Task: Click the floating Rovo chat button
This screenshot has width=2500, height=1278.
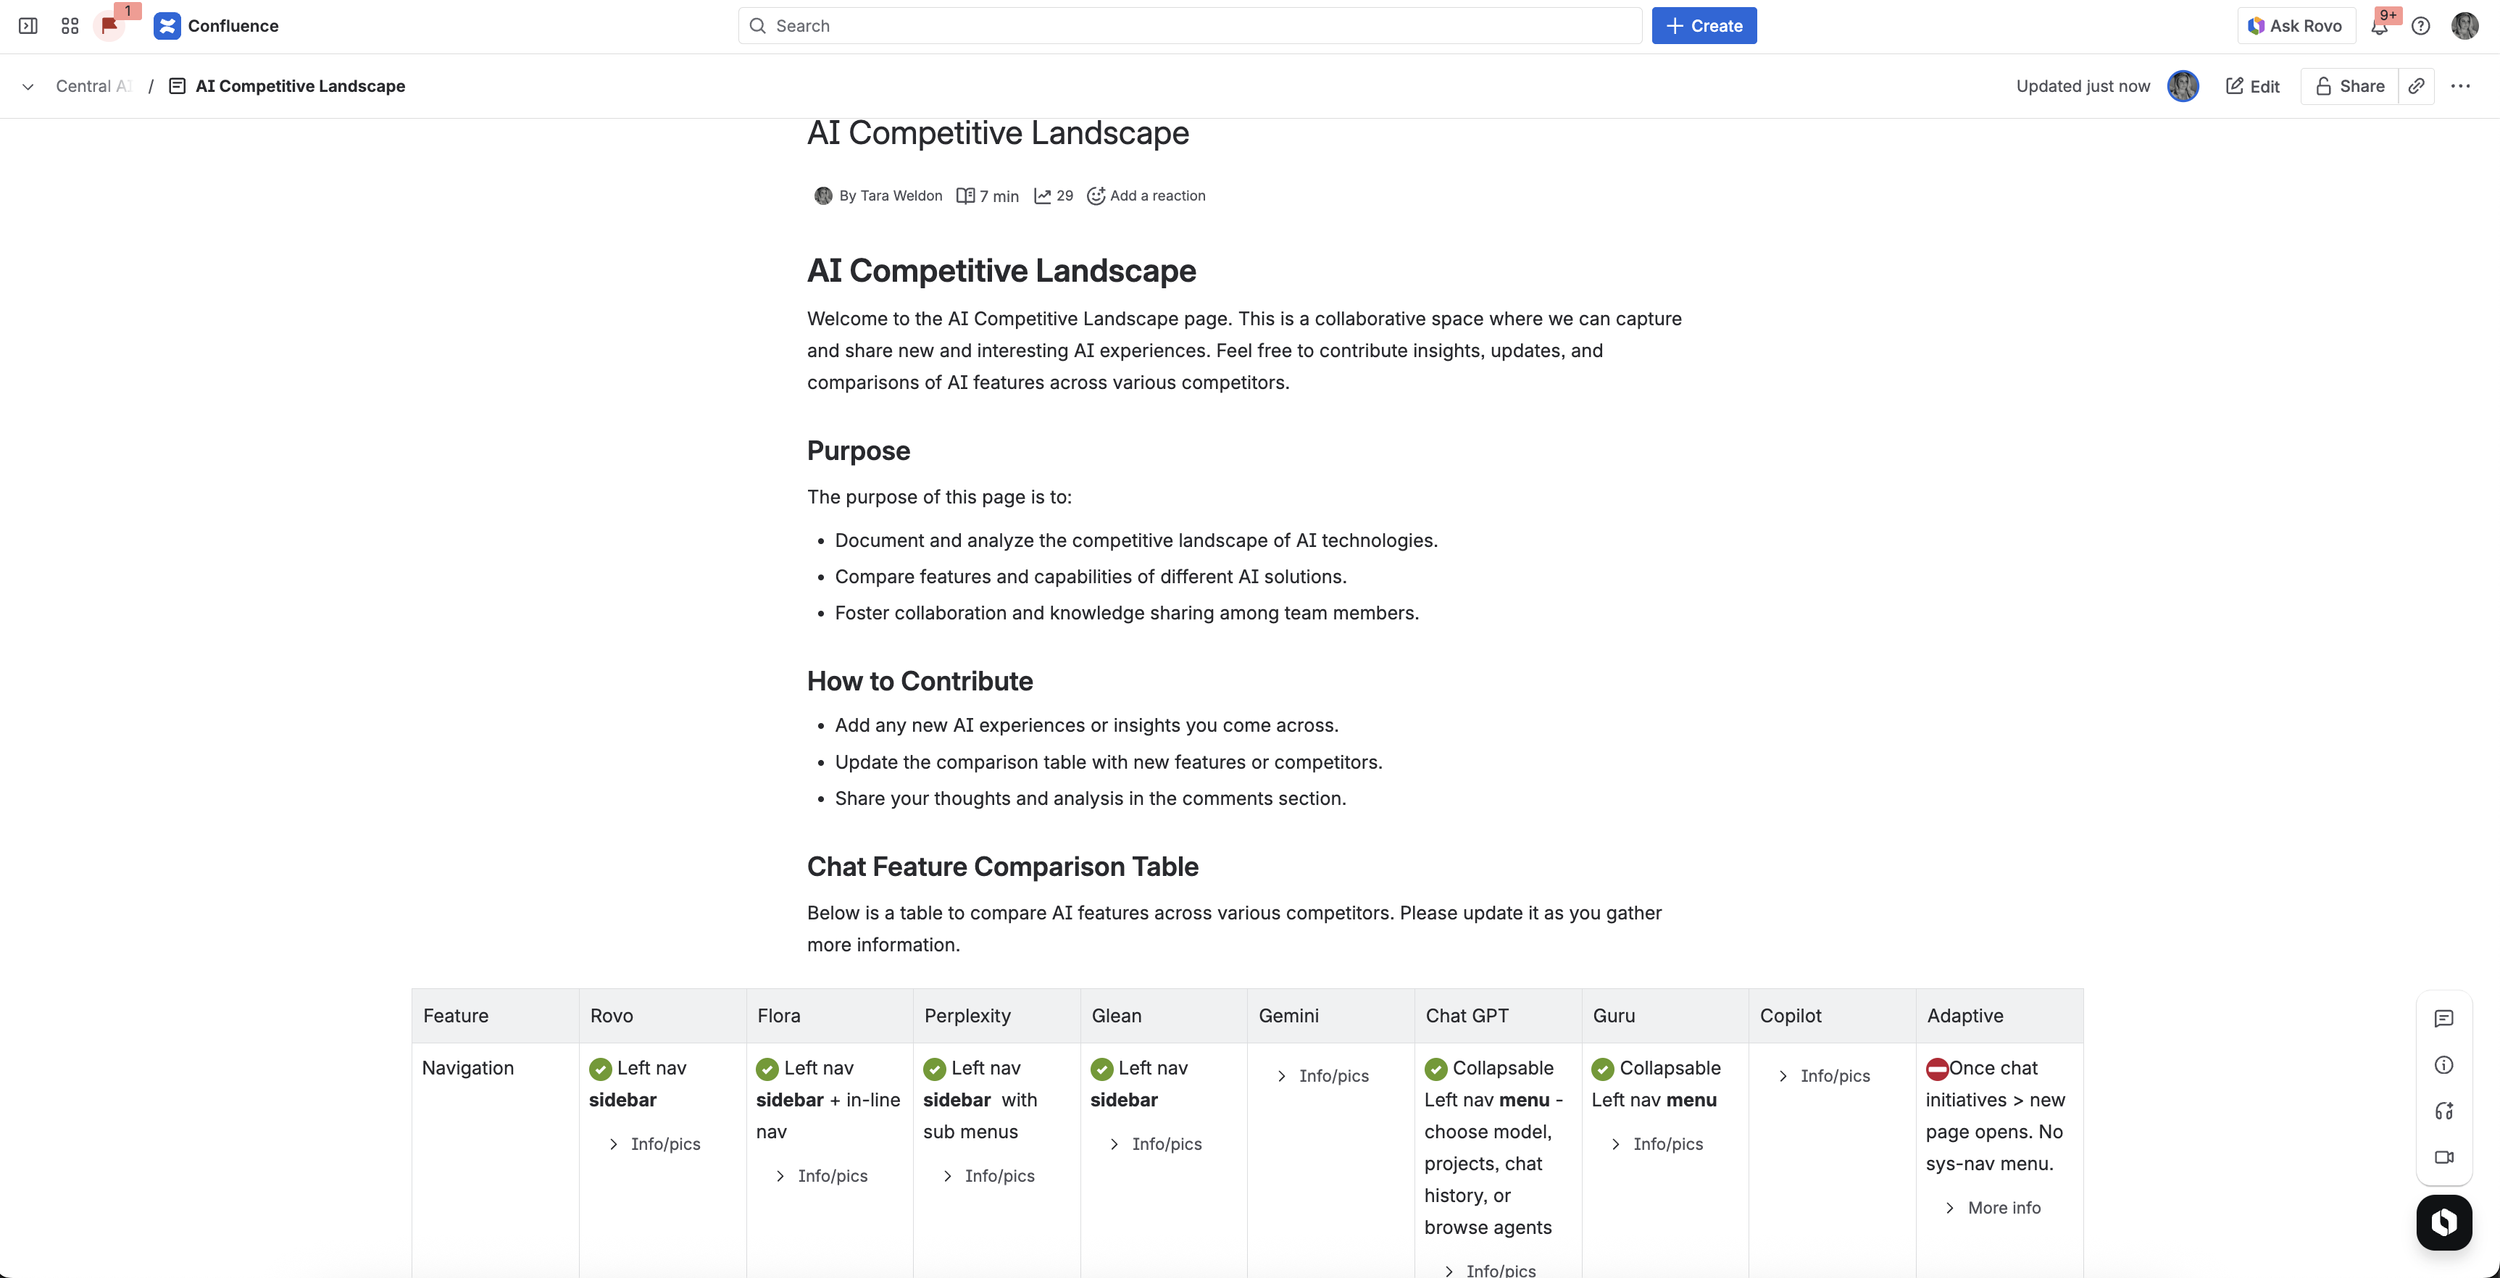Action: [x=2444, y=1222]
